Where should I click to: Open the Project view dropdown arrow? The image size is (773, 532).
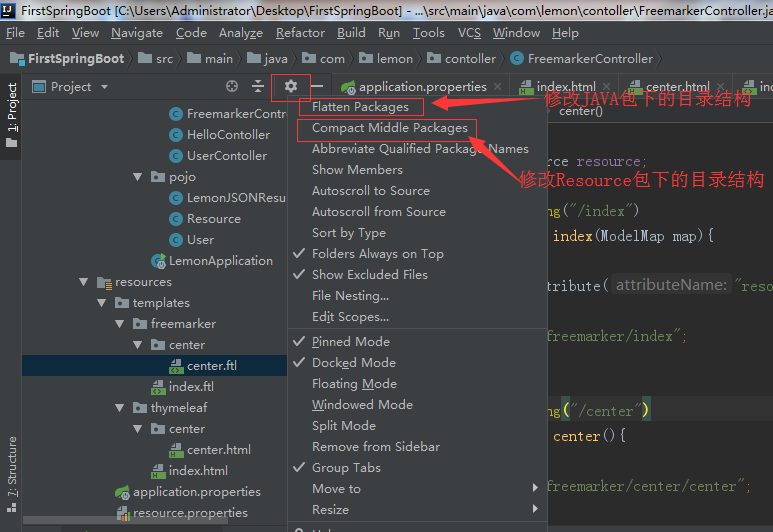105,87
